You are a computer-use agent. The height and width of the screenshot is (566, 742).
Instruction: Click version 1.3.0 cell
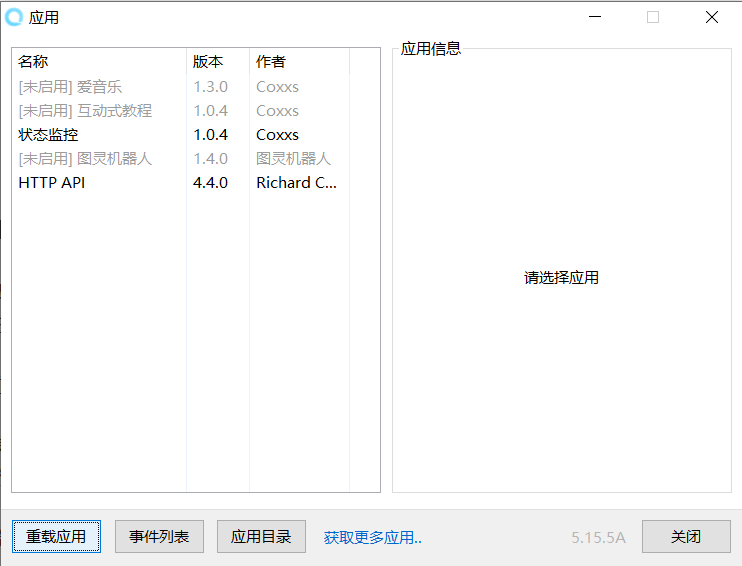pyautogui.click(x=211, y=87)
